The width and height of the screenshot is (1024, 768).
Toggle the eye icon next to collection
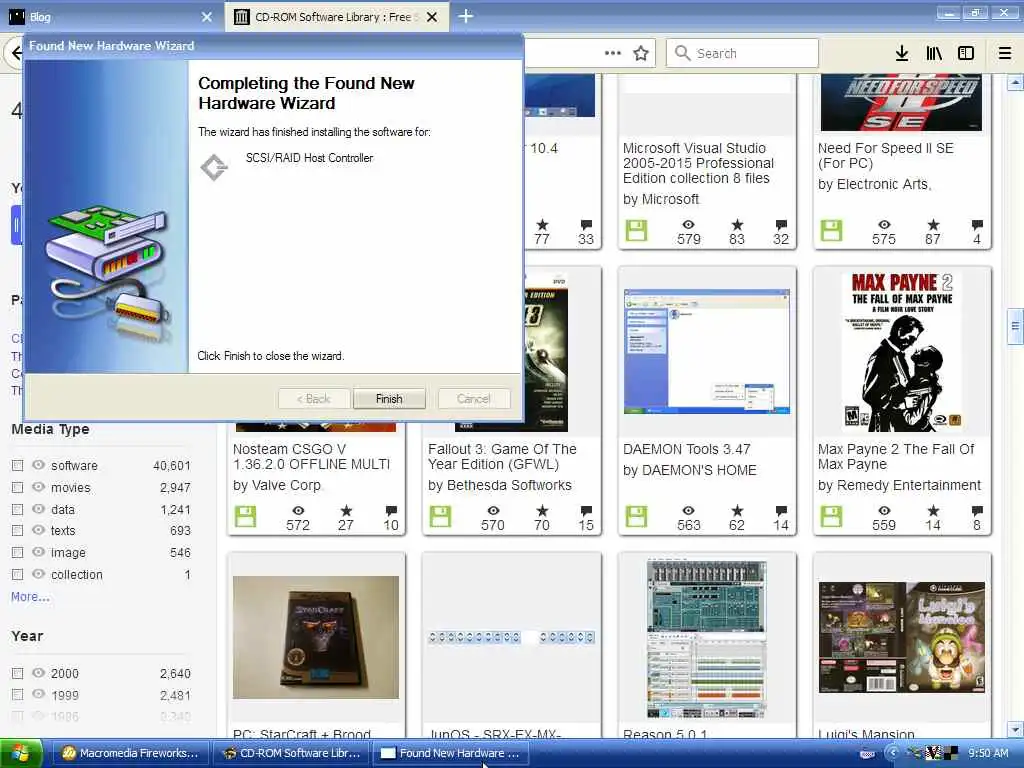tap(39, 574)
